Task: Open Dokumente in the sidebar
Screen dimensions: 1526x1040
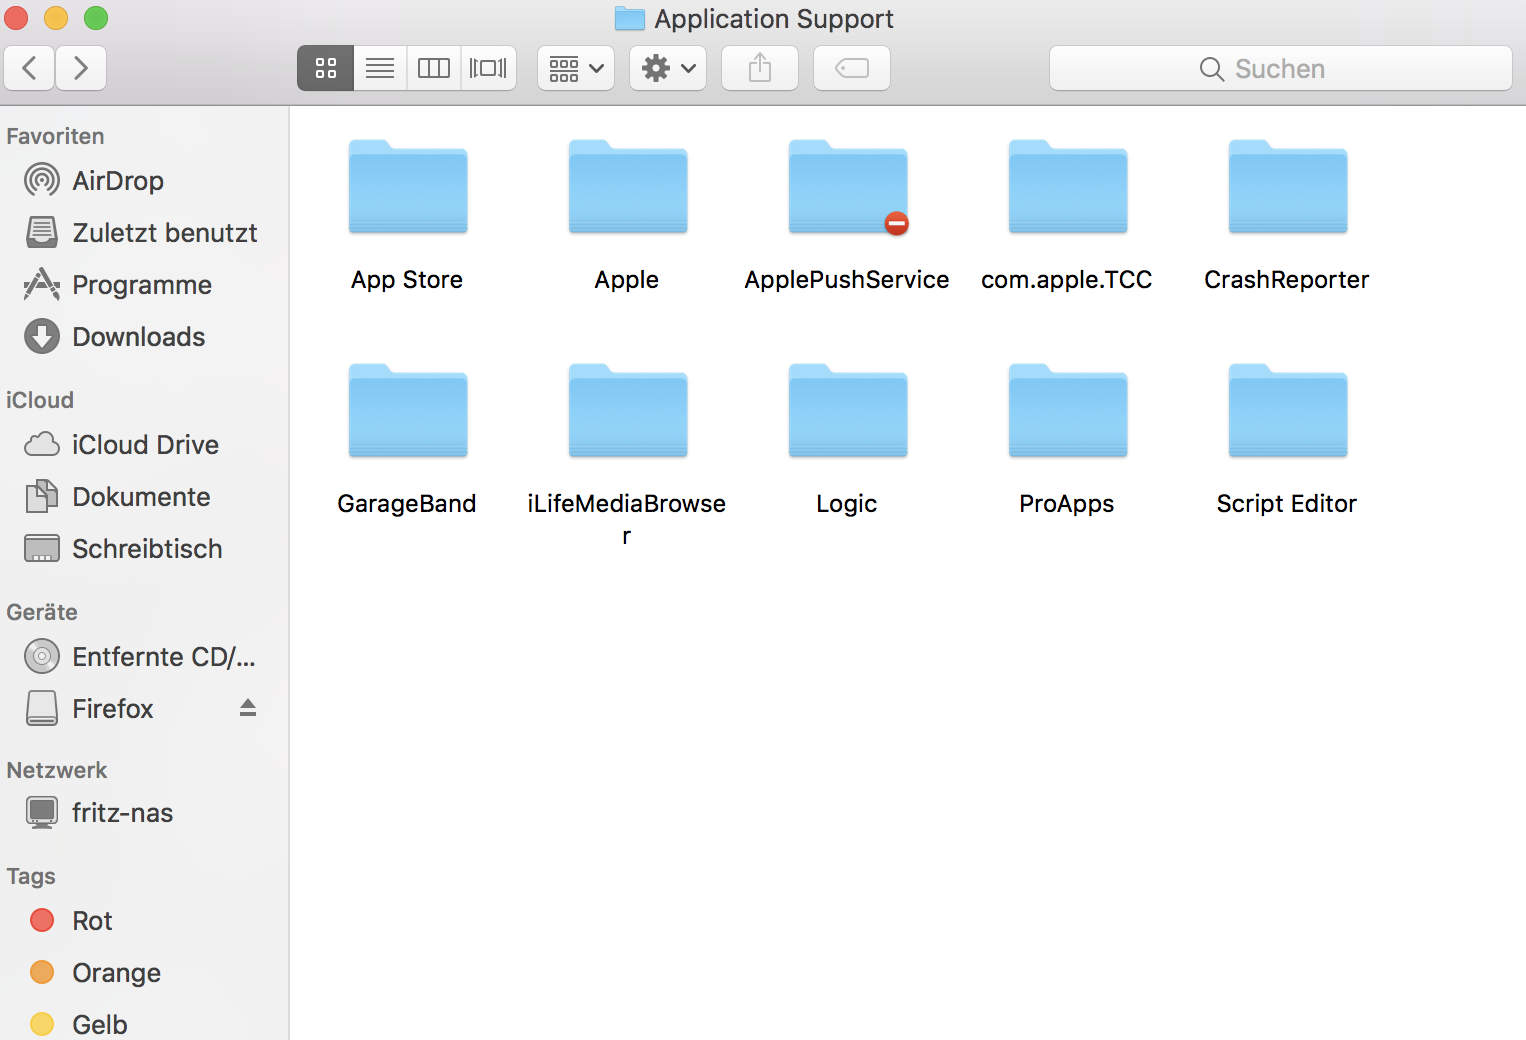Action: click(x=145, y=497)
